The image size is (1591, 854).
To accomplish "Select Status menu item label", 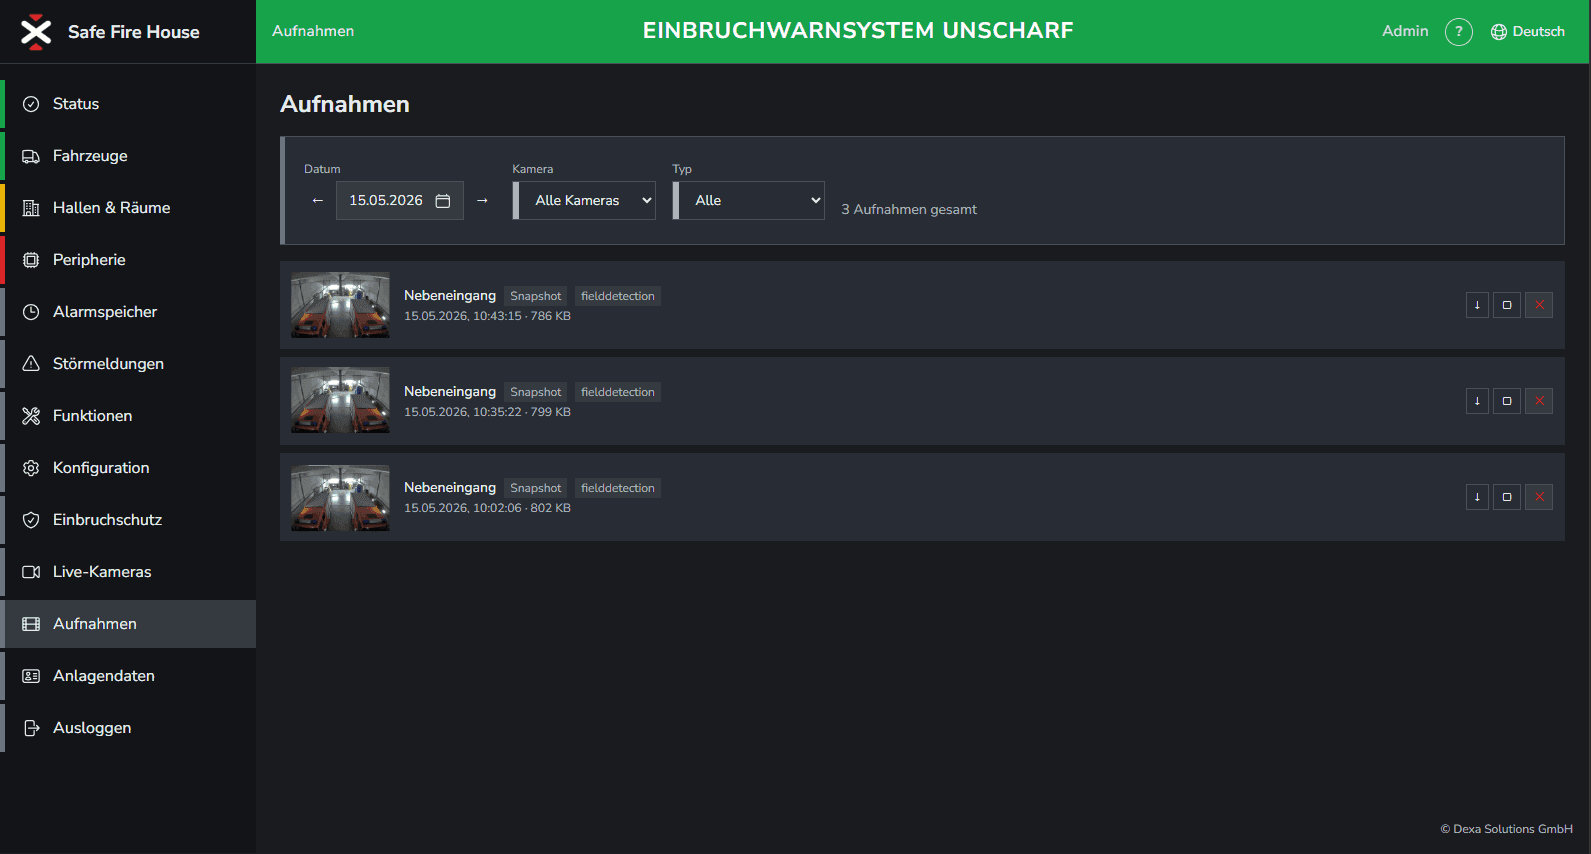I will pyautogui.click(x=76, y=104).
